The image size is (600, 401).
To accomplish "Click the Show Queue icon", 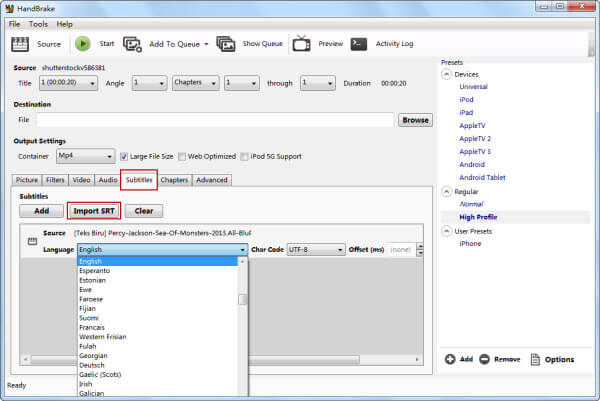I will click(x=226, y=44).
